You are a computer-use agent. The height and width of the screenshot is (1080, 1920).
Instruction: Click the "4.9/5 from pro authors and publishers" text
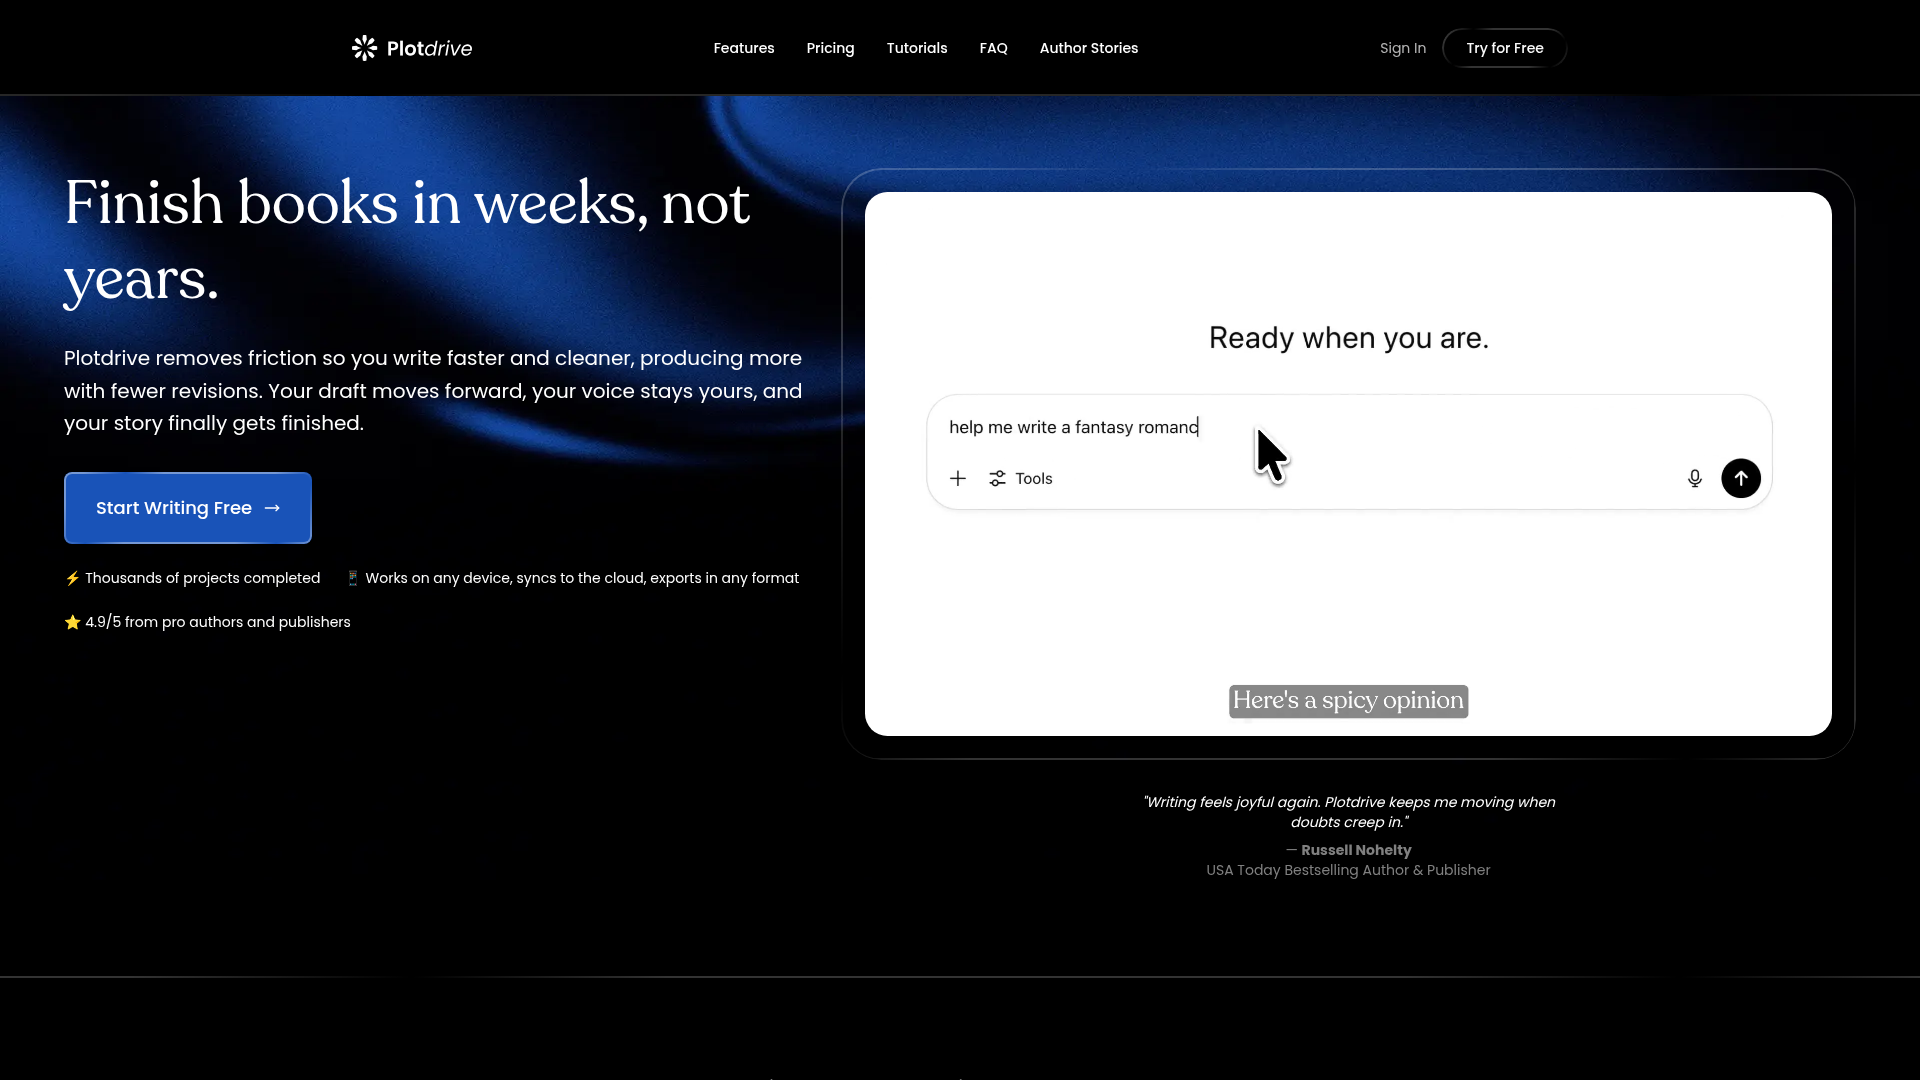coord(217,622)
